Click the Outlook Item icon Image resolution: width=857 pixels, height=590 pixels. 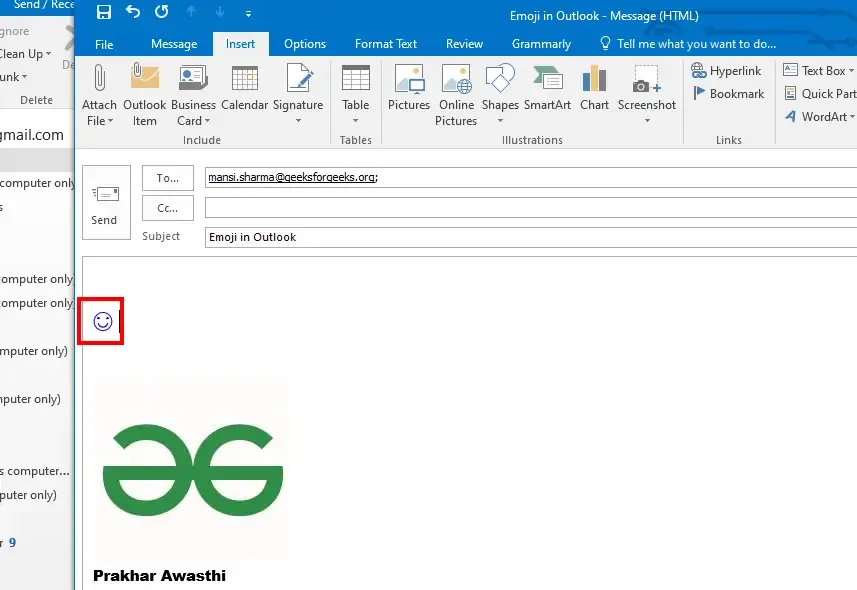point(145,77)
